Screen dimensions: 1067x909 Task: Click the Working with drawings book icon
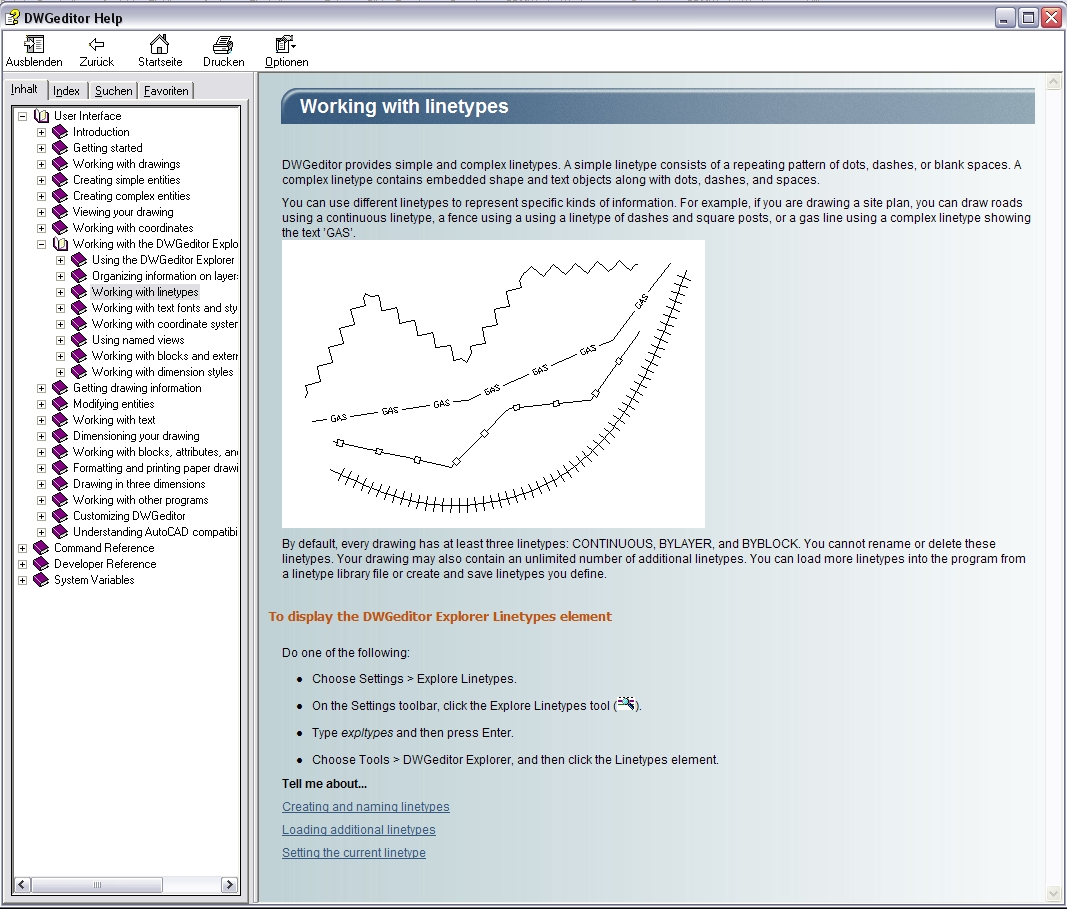tap(61, 164)
